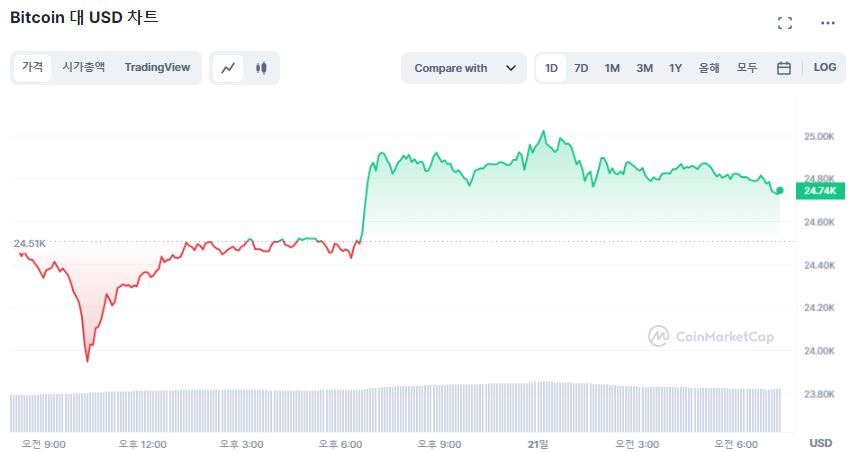The height and width of the screenshot is (452, 852).
Task: Click the green current price dot
Action: tap(779, 190)
